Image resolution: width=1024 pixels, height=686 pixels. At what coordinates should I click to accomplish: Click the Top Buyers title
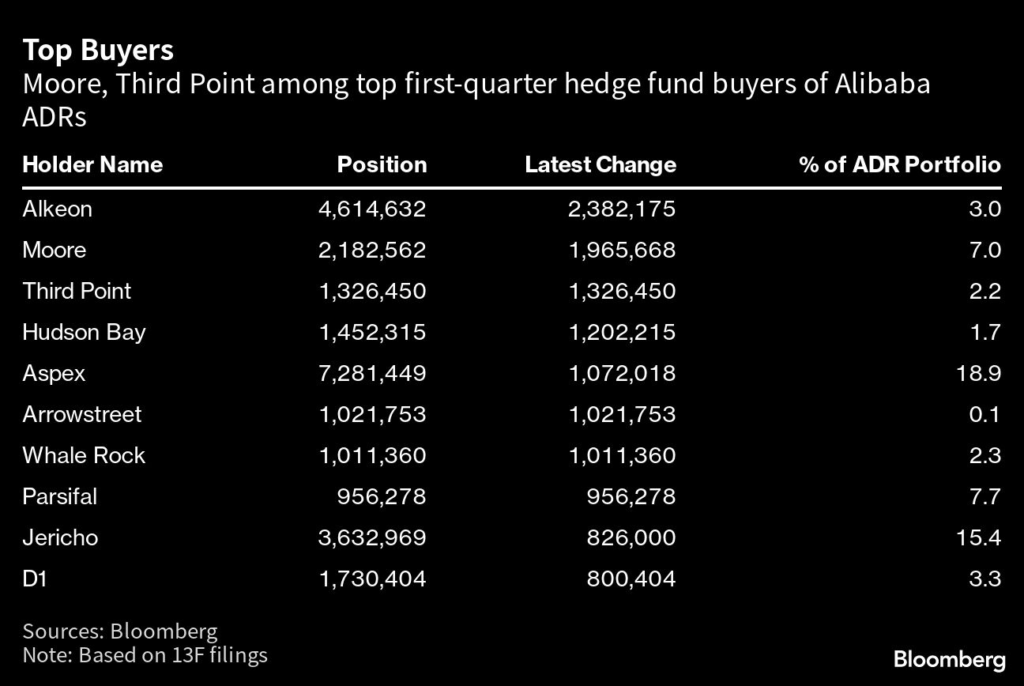98,50
